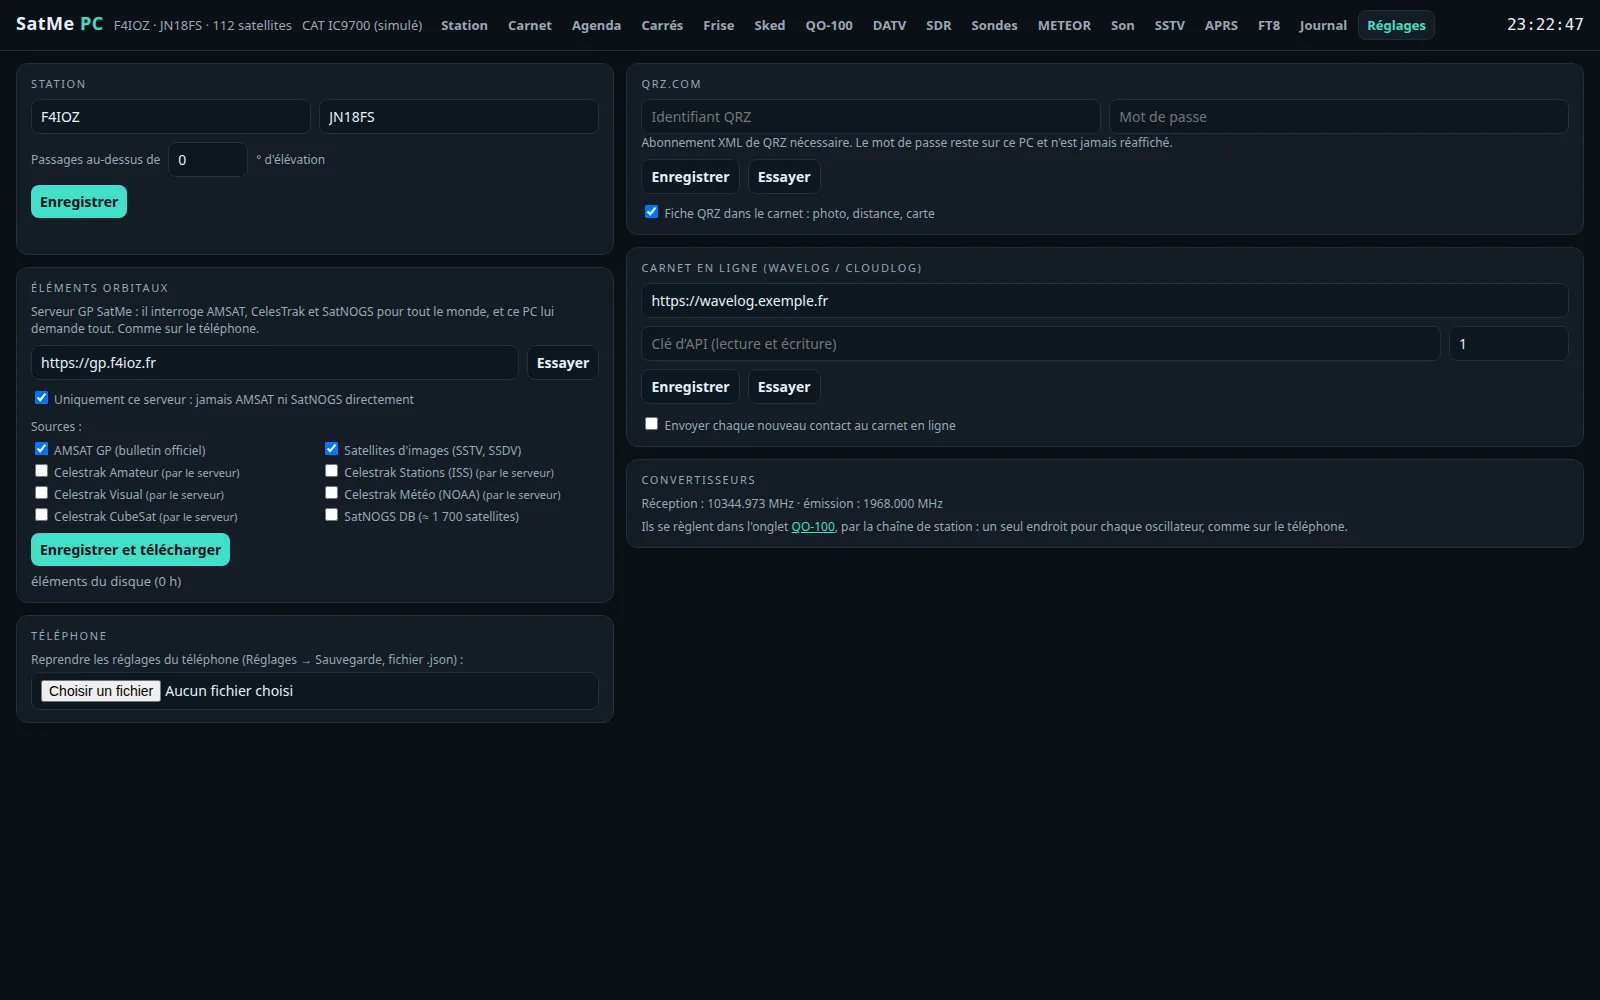Screen dimensions: 1600x1000
Task: Open the SDR tab
Action: 938,25
